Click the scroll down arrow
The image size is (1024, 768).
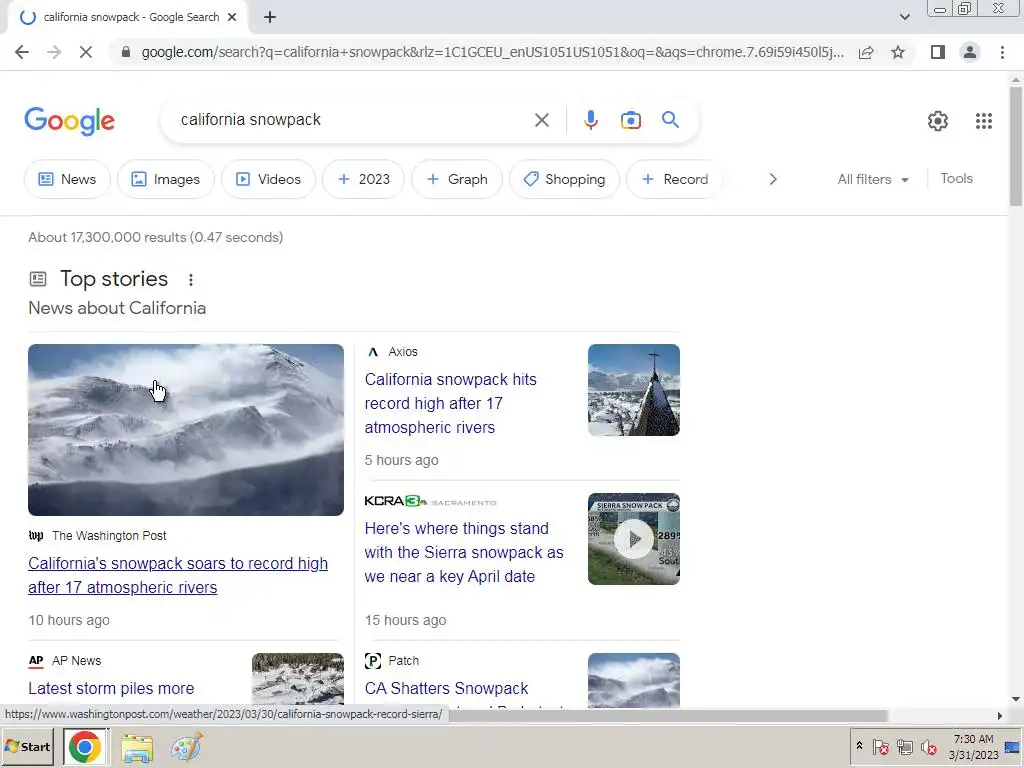tap(1016, 699)
